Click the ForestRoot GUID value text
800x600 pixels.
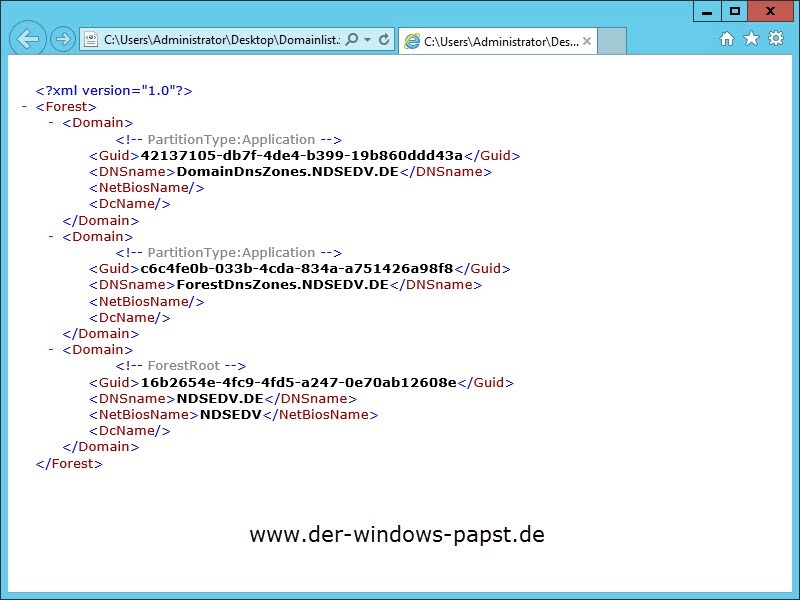298,382
